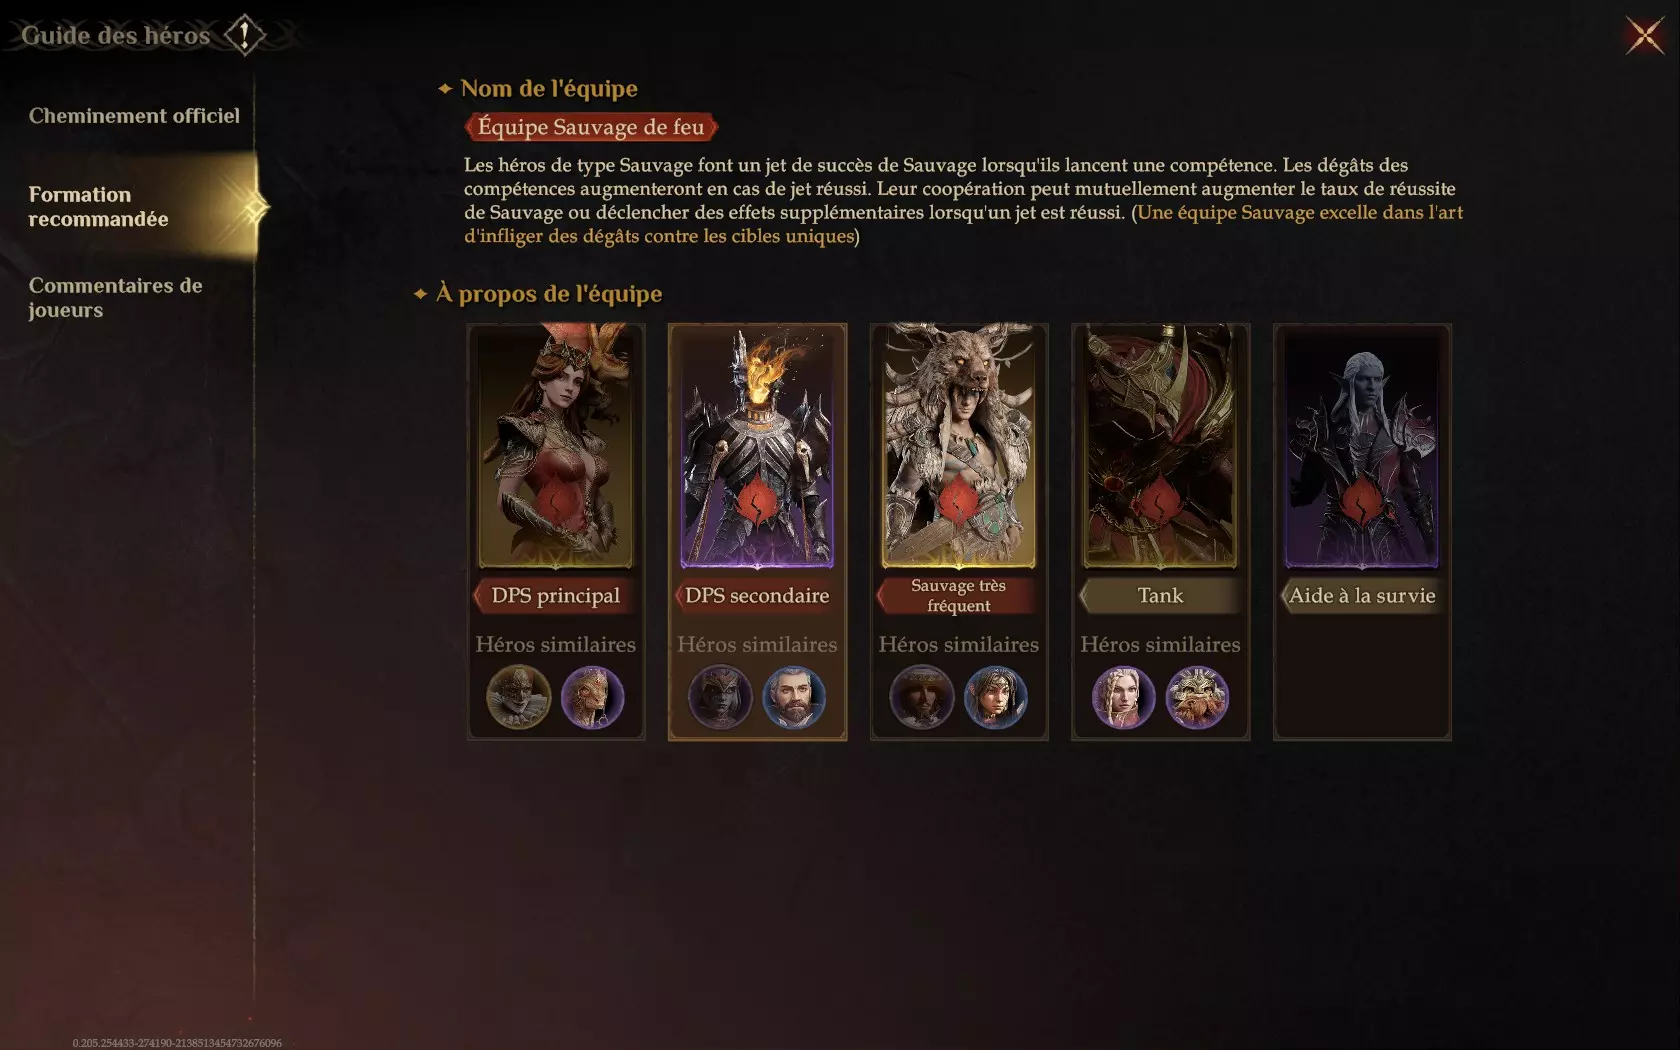Screen dimensions: 1680x1050
Task: Click the headband woman similar hero icon
Action: point(996,697)
